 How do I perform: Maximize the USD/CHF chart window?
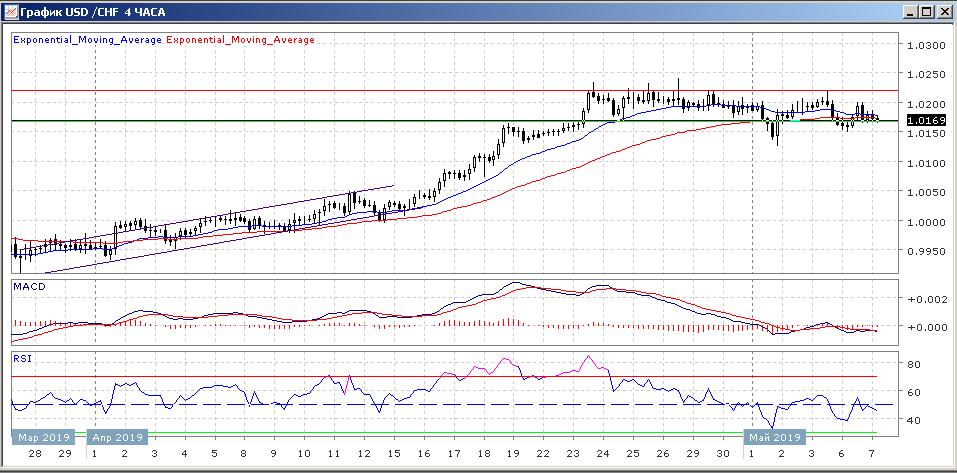[927, 11]
